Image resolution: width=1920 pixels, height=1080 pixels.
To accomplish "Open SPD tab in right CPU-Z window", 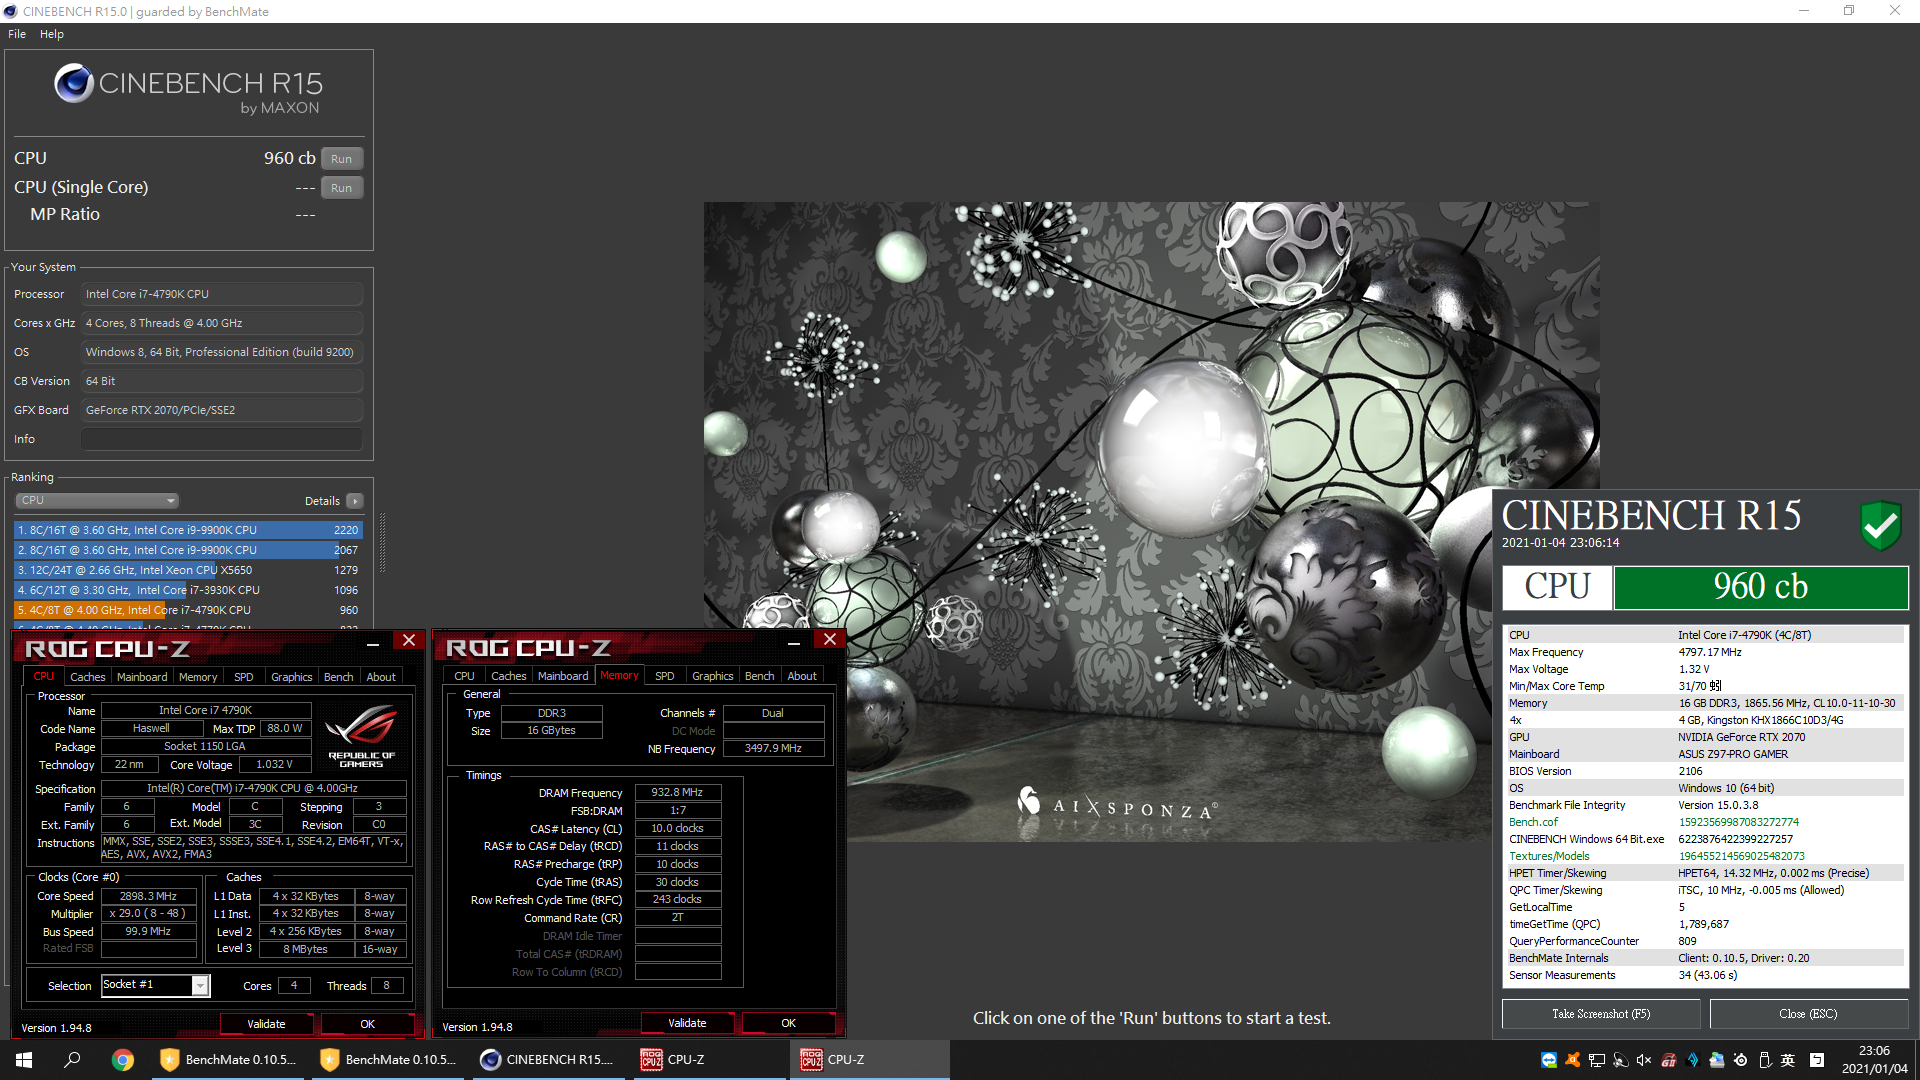I will coord(665,676).
